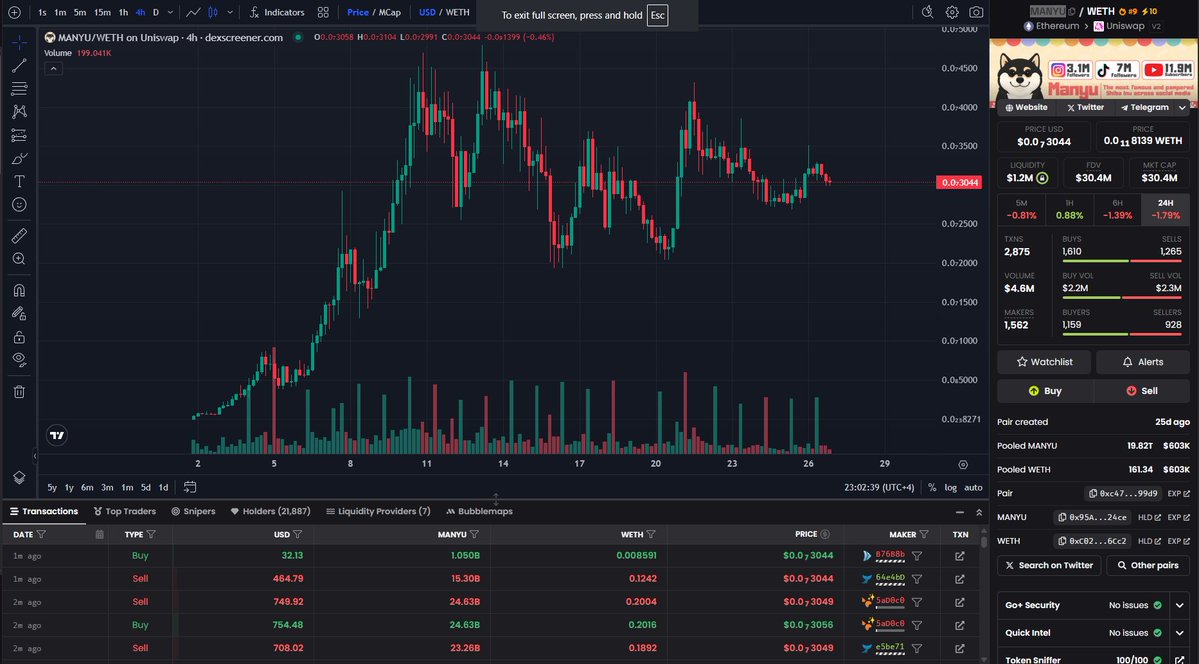This screenshot has width=1199, height=664.
Task: Select the crosshair cursor tool
Action: point(19,41)
